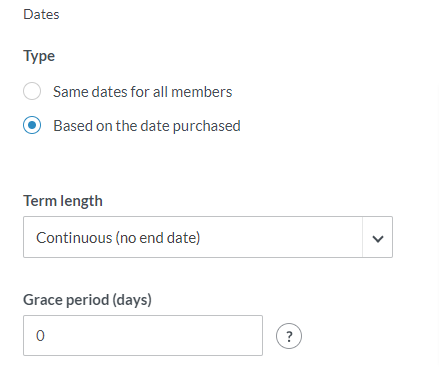Select 'Same dates for all members' radio option
The height and width of the screenshot is (384, 439).
pos(32,91)
